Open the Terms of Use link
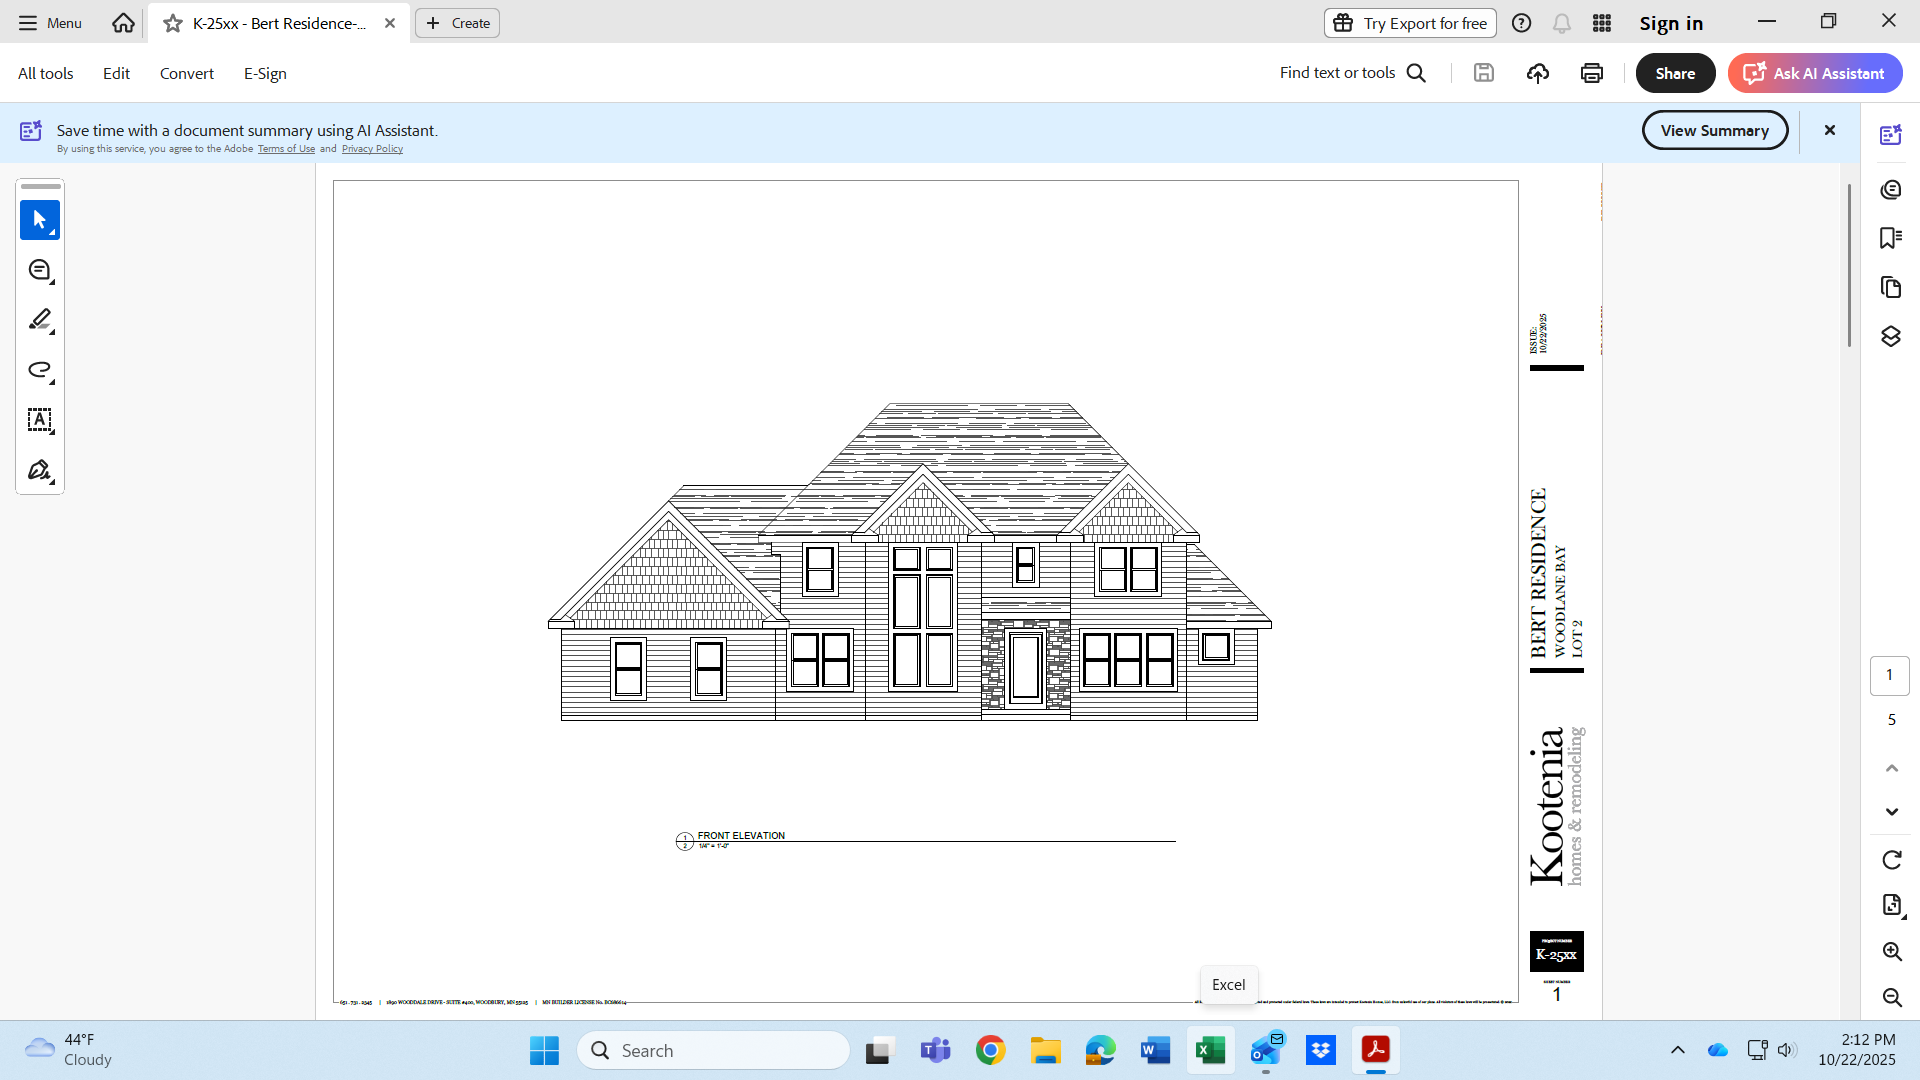Screen dimensions: 1920x1080 point(286,149)
